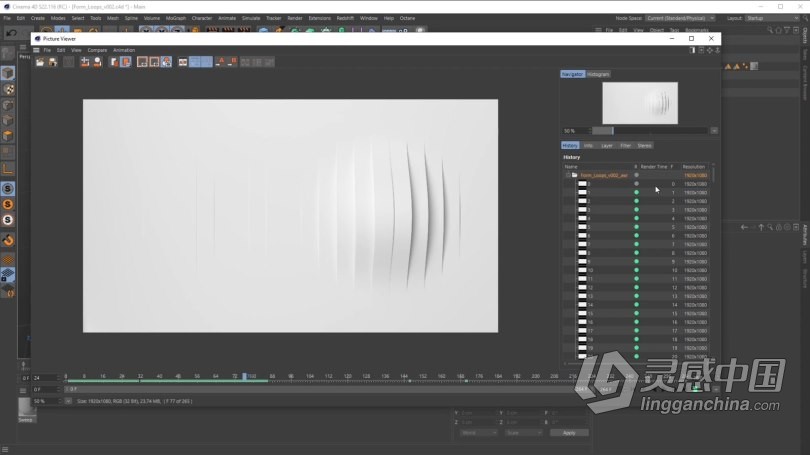Screen dimensions: 810x455
Task: Open the dropdown arrow right of navigator zoom slider
Action: tap(714, 131)
